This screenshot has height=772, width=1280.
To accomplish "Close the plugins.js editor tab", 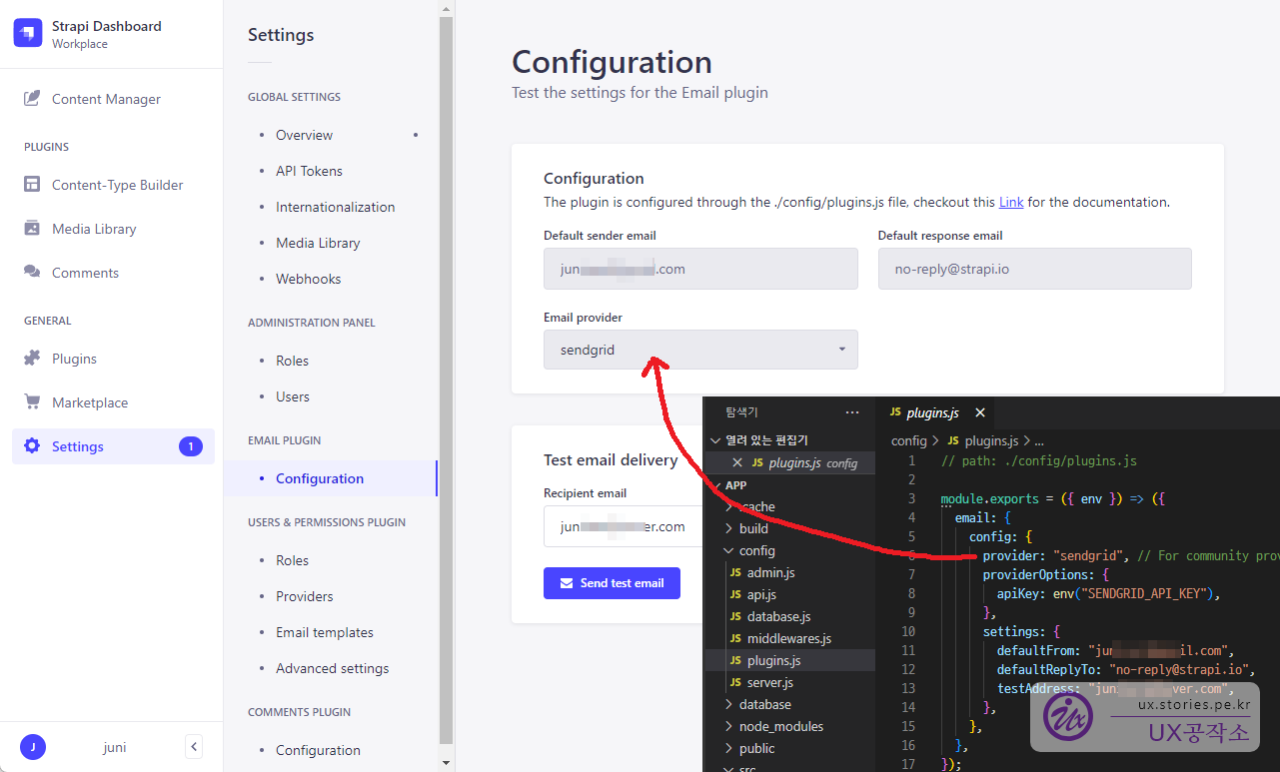I will [980, 413].
